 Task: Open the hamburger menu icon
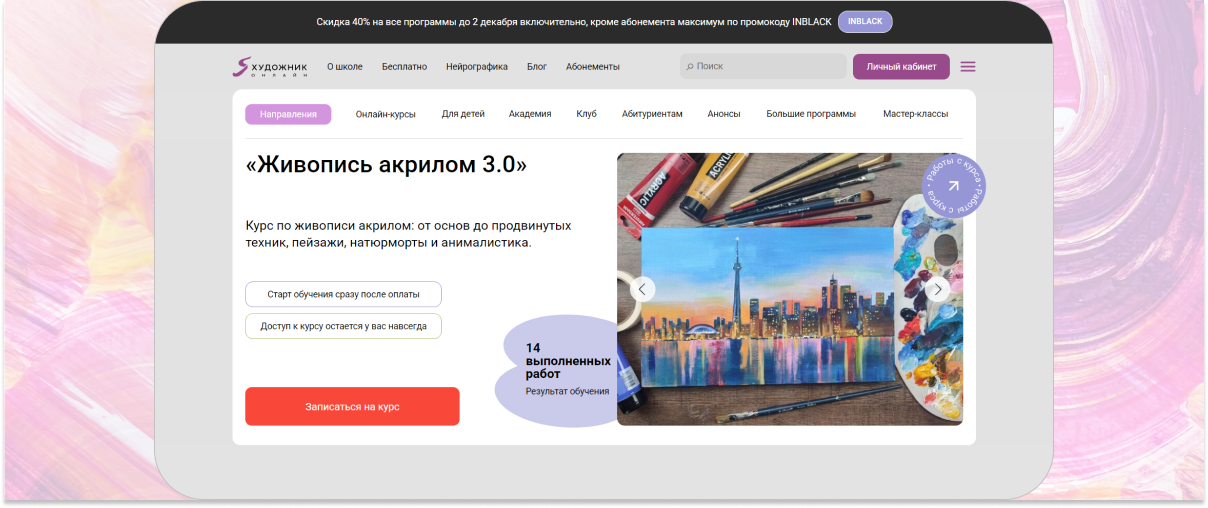point(967,67)
